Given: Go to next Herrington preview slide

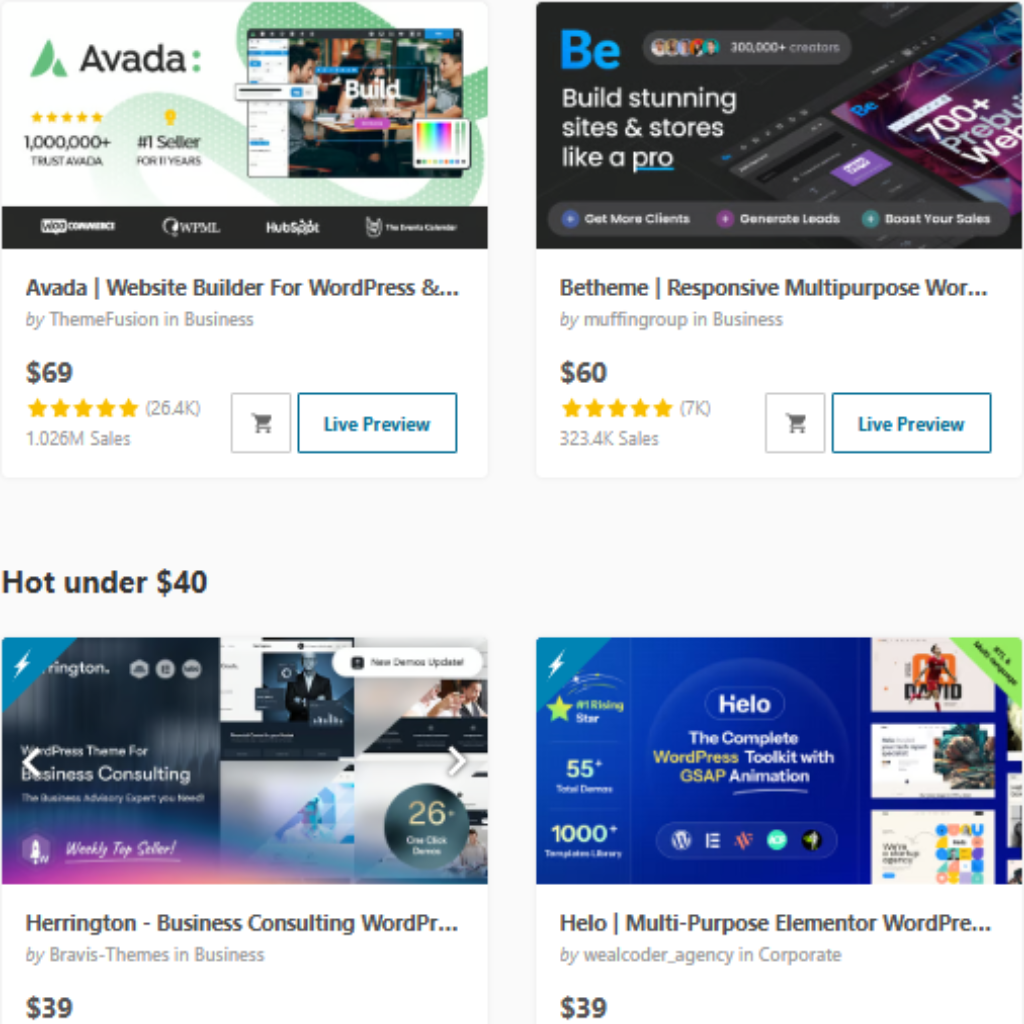Looking at the screenshot, I should (457, 761).
